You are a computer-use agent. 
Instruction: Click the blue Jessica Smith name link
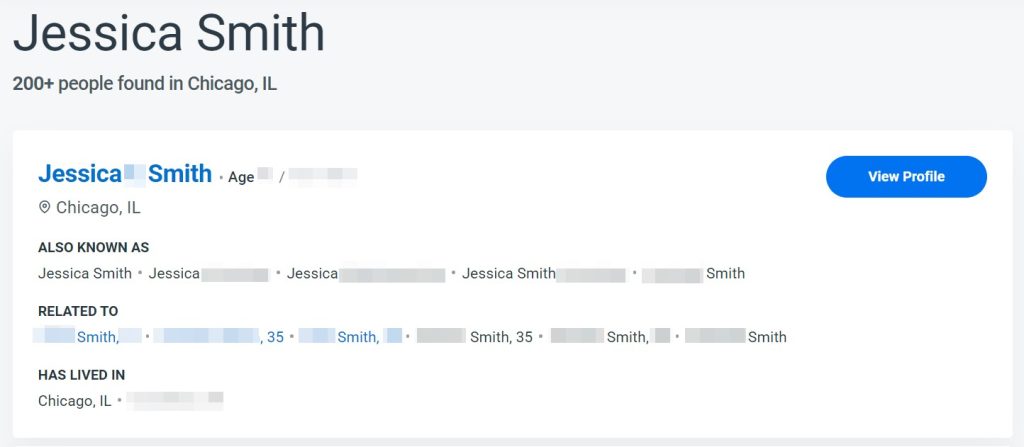pos(125,174)
